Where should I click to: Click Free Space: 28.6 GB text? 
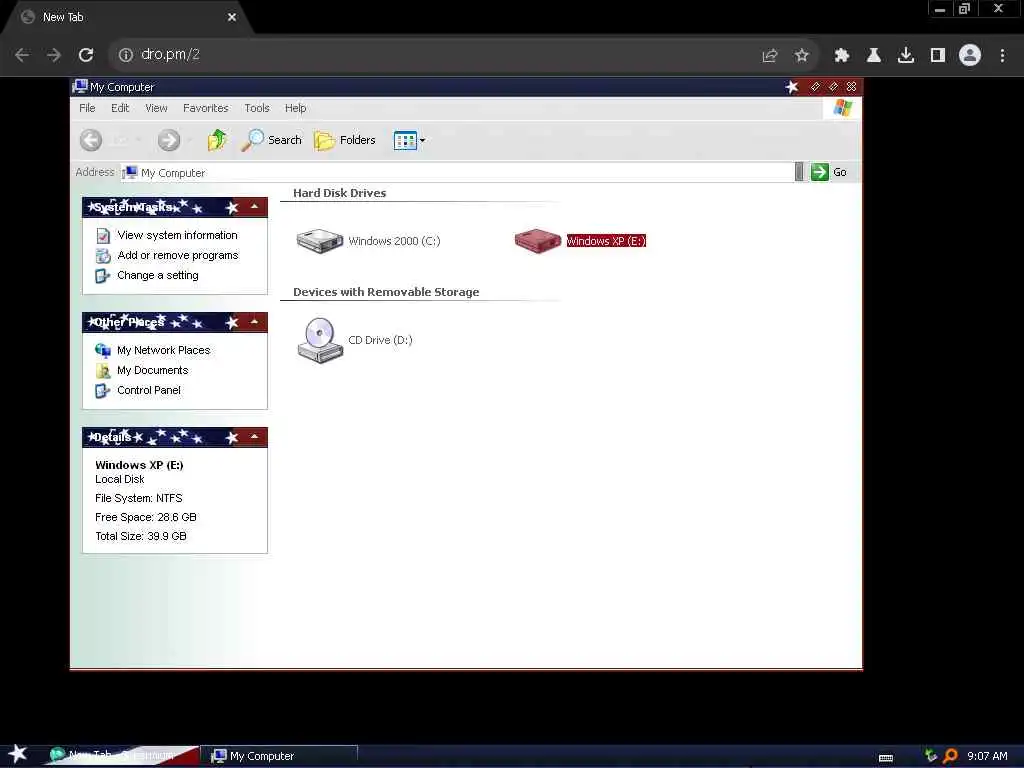tap(146, 517)
